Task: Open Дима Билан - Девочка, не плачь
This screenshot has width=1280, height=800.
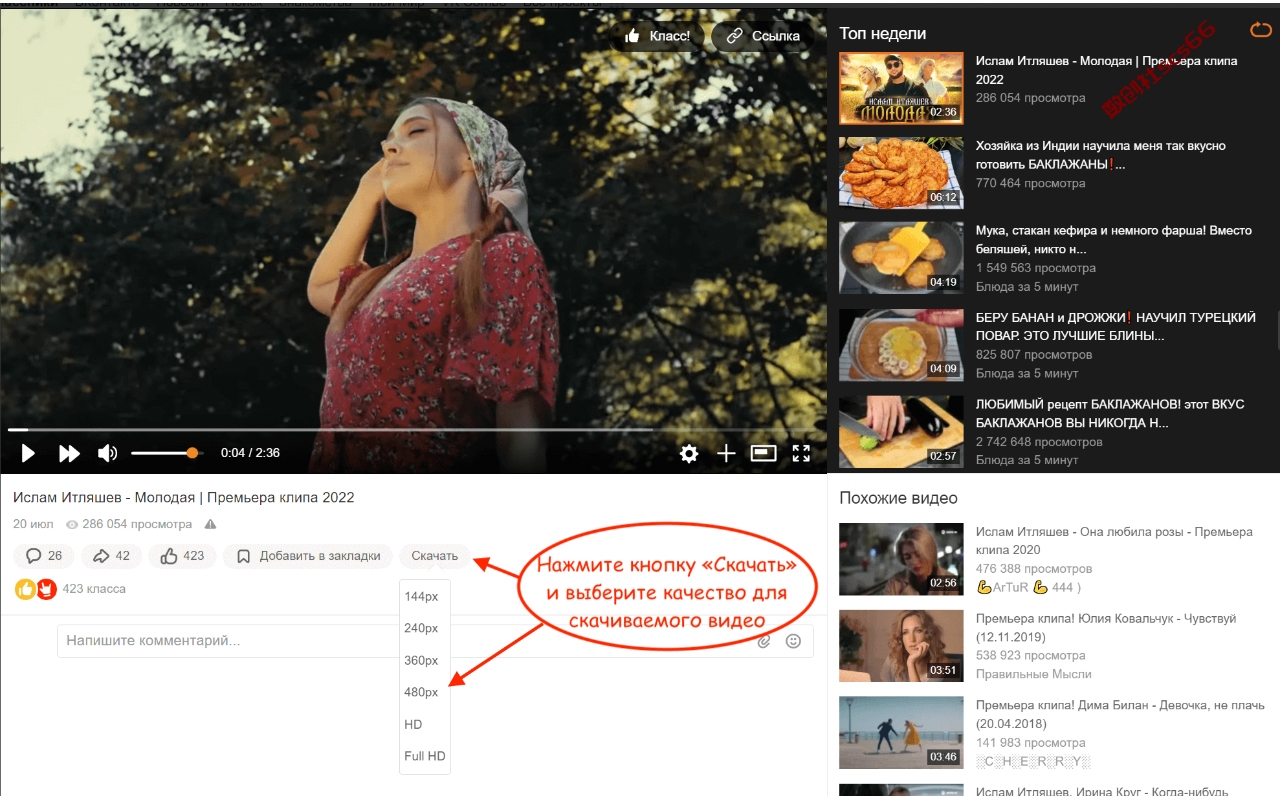Action: click(1120, 715)
